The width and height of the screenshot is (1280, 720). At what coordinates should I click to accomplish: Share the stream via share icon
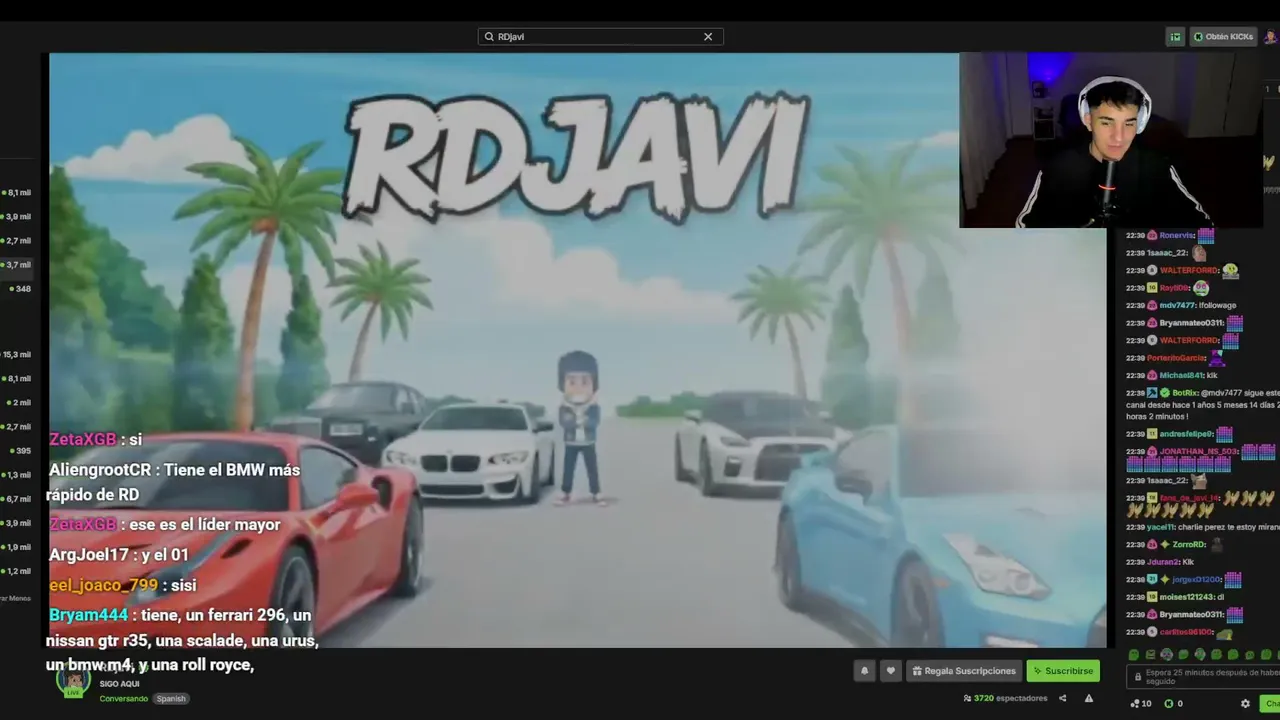click(x=1062, y=698)
